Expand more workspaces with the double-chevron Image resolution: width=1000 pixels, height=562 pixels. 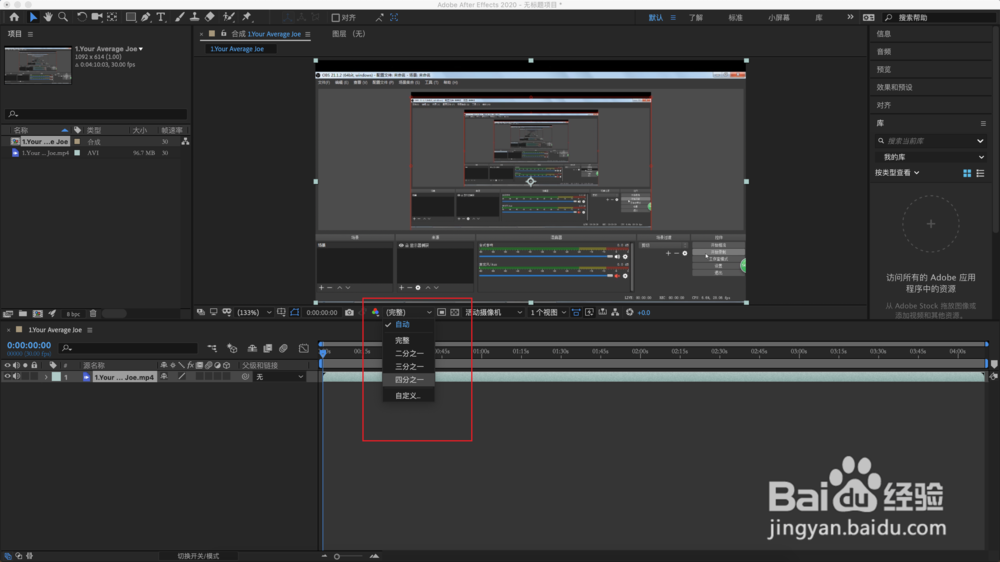[850, 17]
